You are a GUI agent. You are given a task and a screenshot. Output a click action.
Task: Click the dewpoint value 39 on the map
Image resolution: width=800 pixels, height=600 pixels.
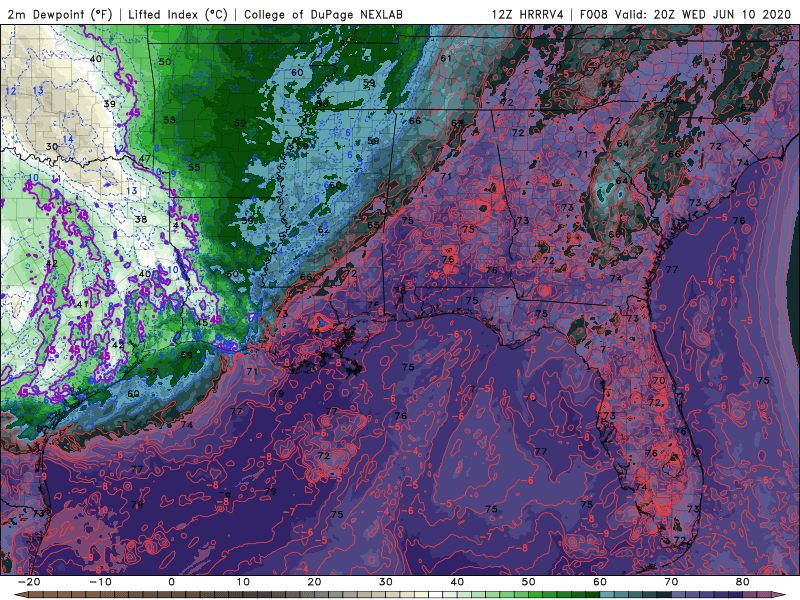110,104
